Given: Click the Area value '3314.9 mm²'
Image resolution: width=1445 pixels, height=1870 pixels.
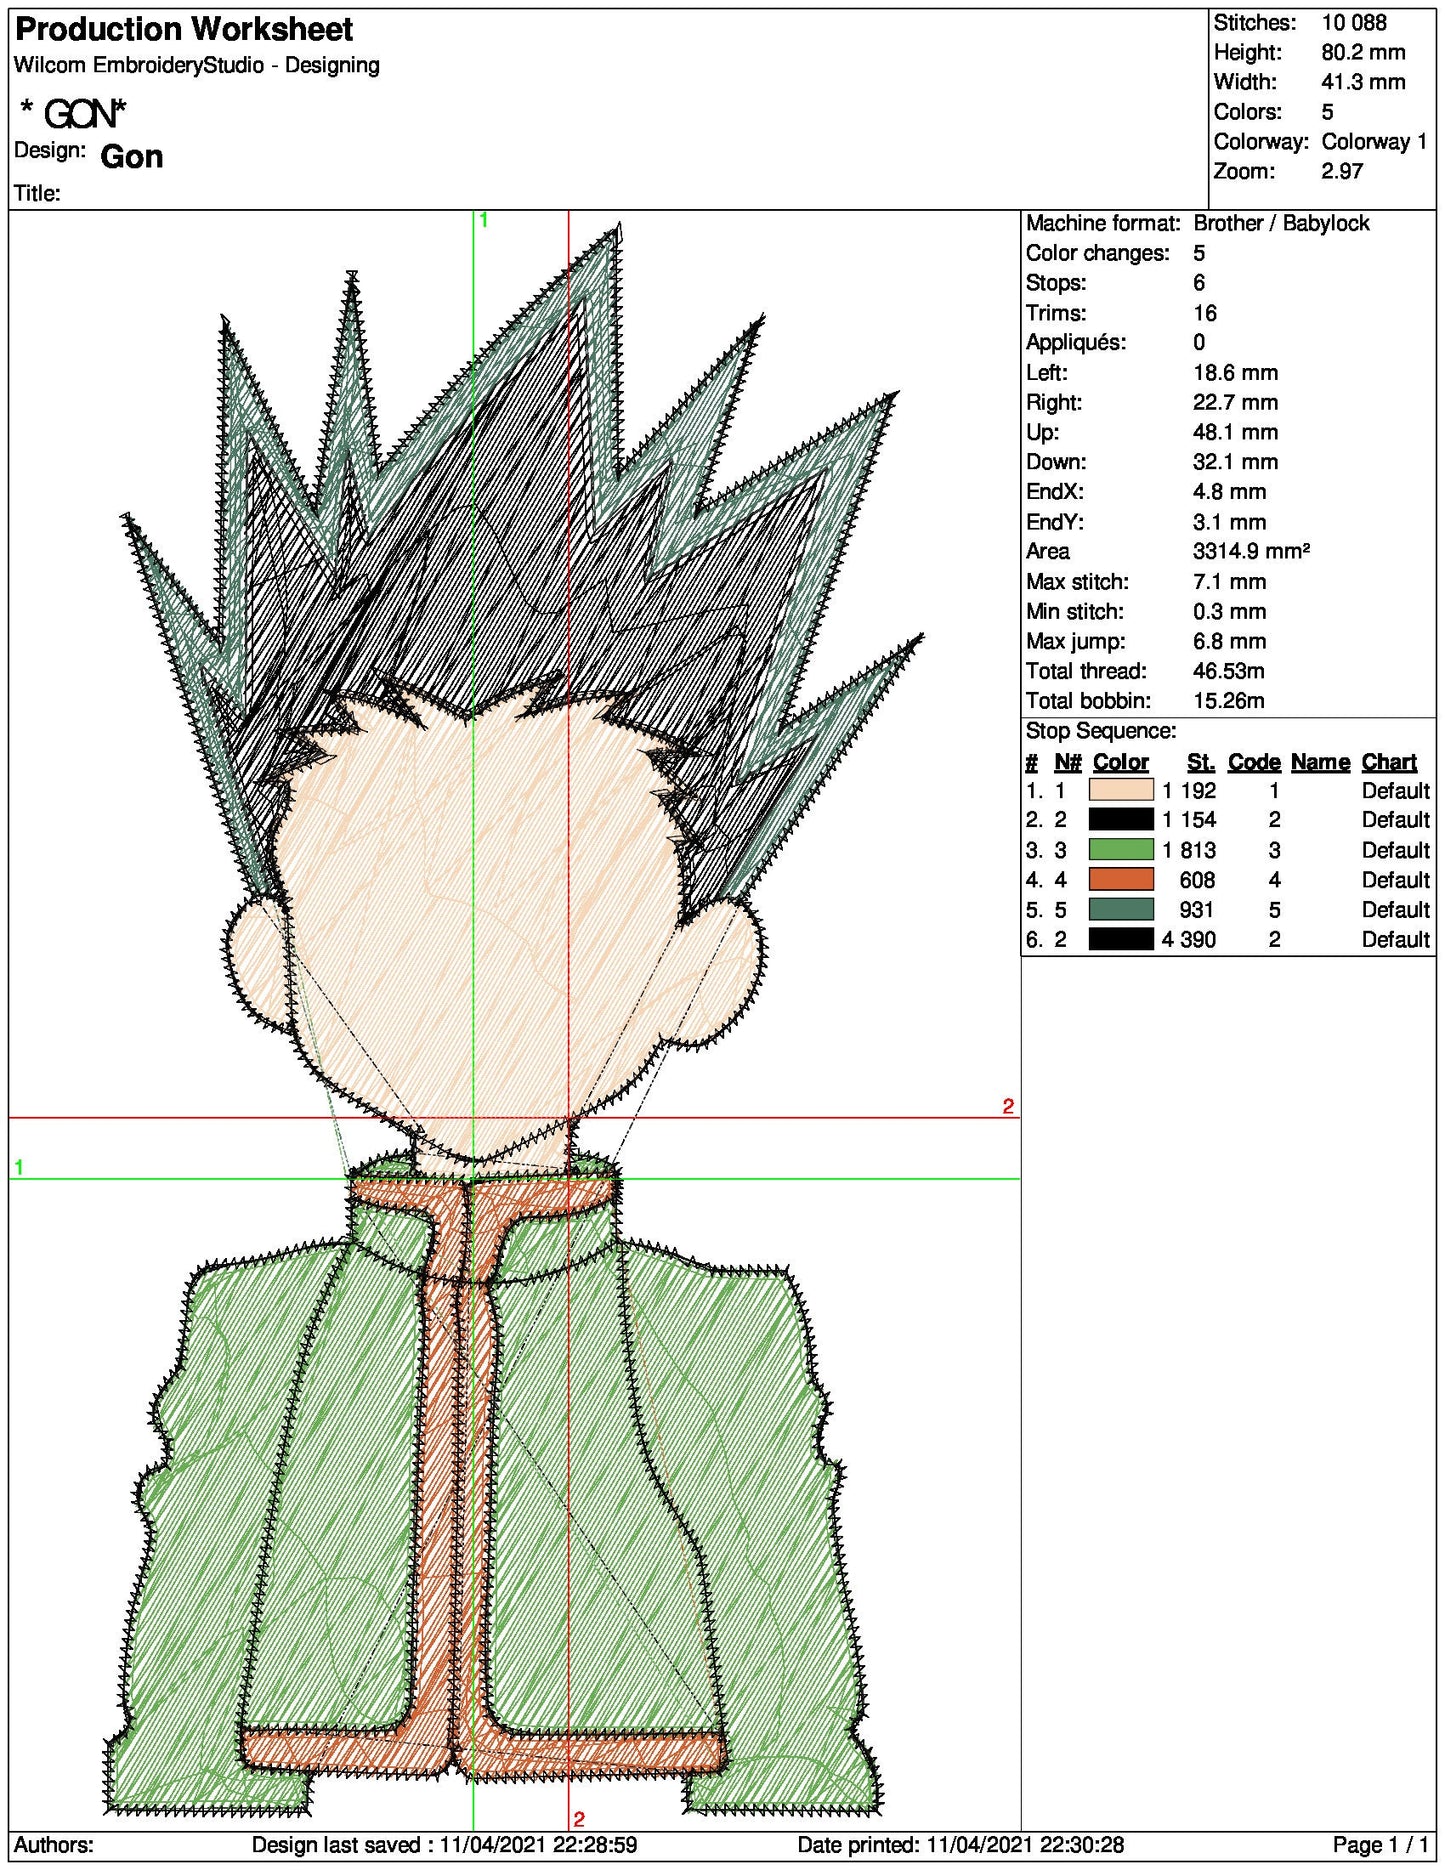Looking at the screenshot, I should (1251, 551).
